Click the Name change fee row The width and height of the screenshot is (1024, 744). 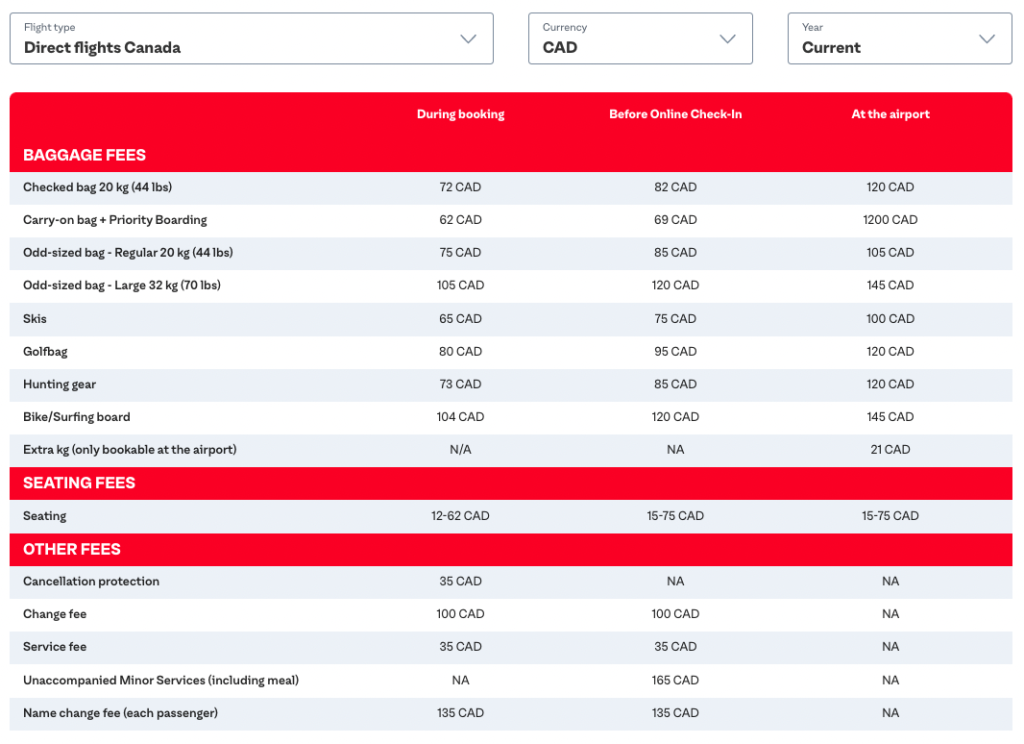121,713
